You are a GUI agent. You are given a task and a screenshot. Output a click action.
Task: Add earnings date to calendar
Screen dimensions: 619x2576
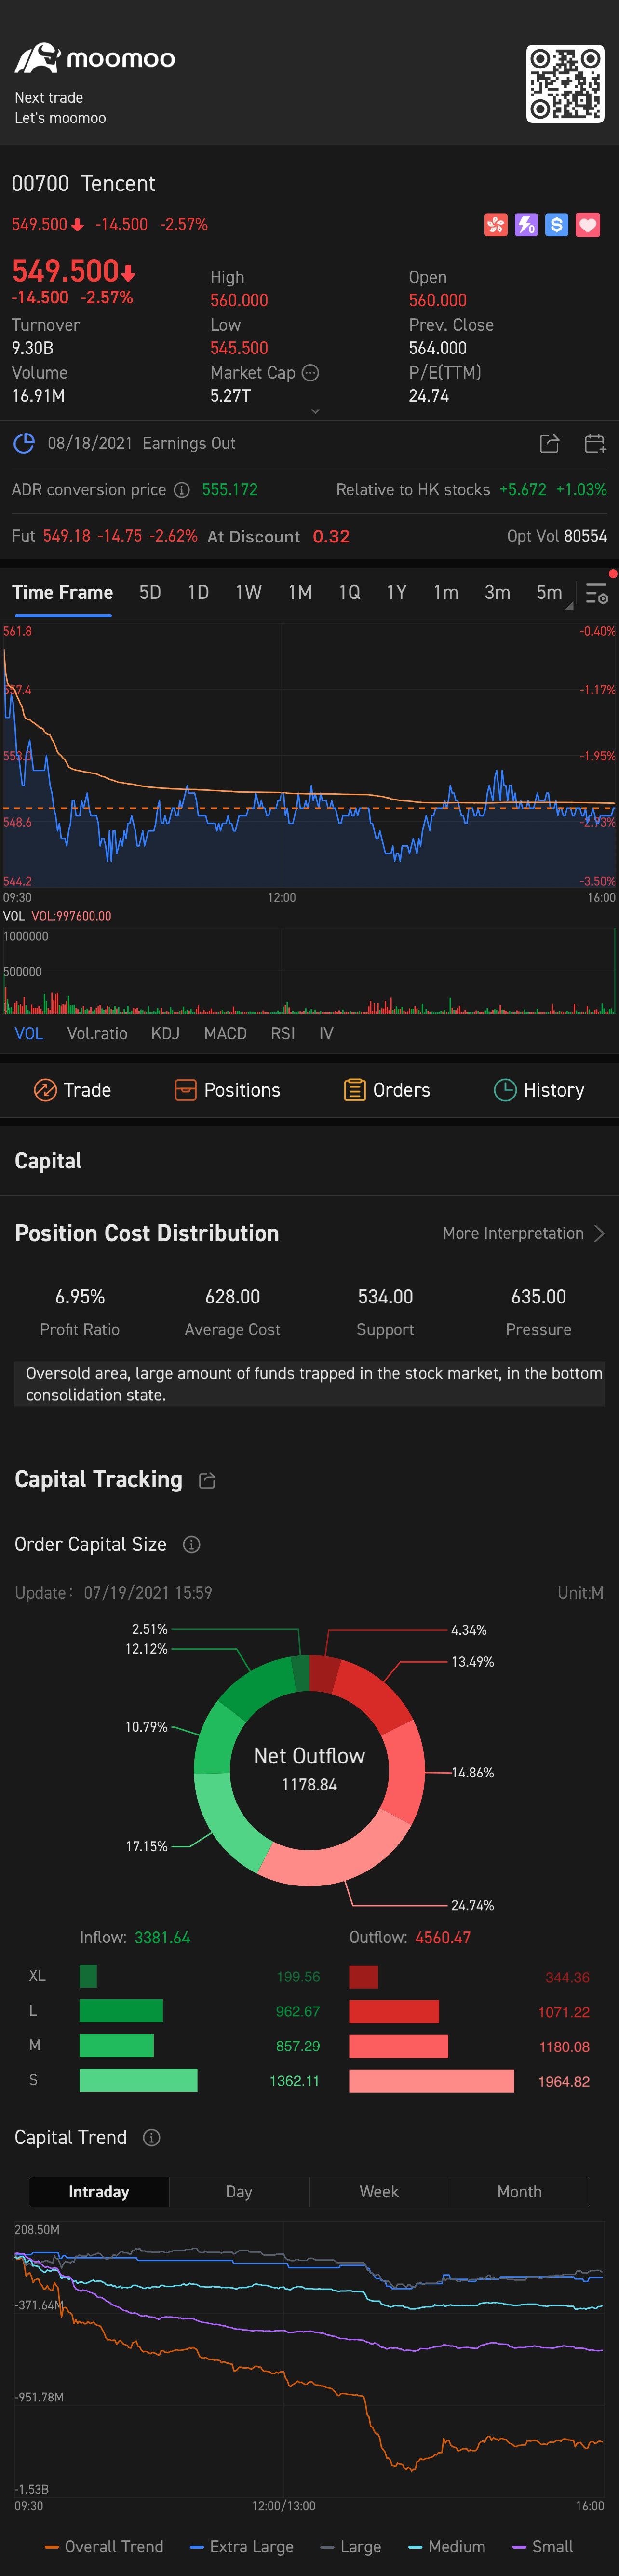pyautogui.click(x=594, y=444)
